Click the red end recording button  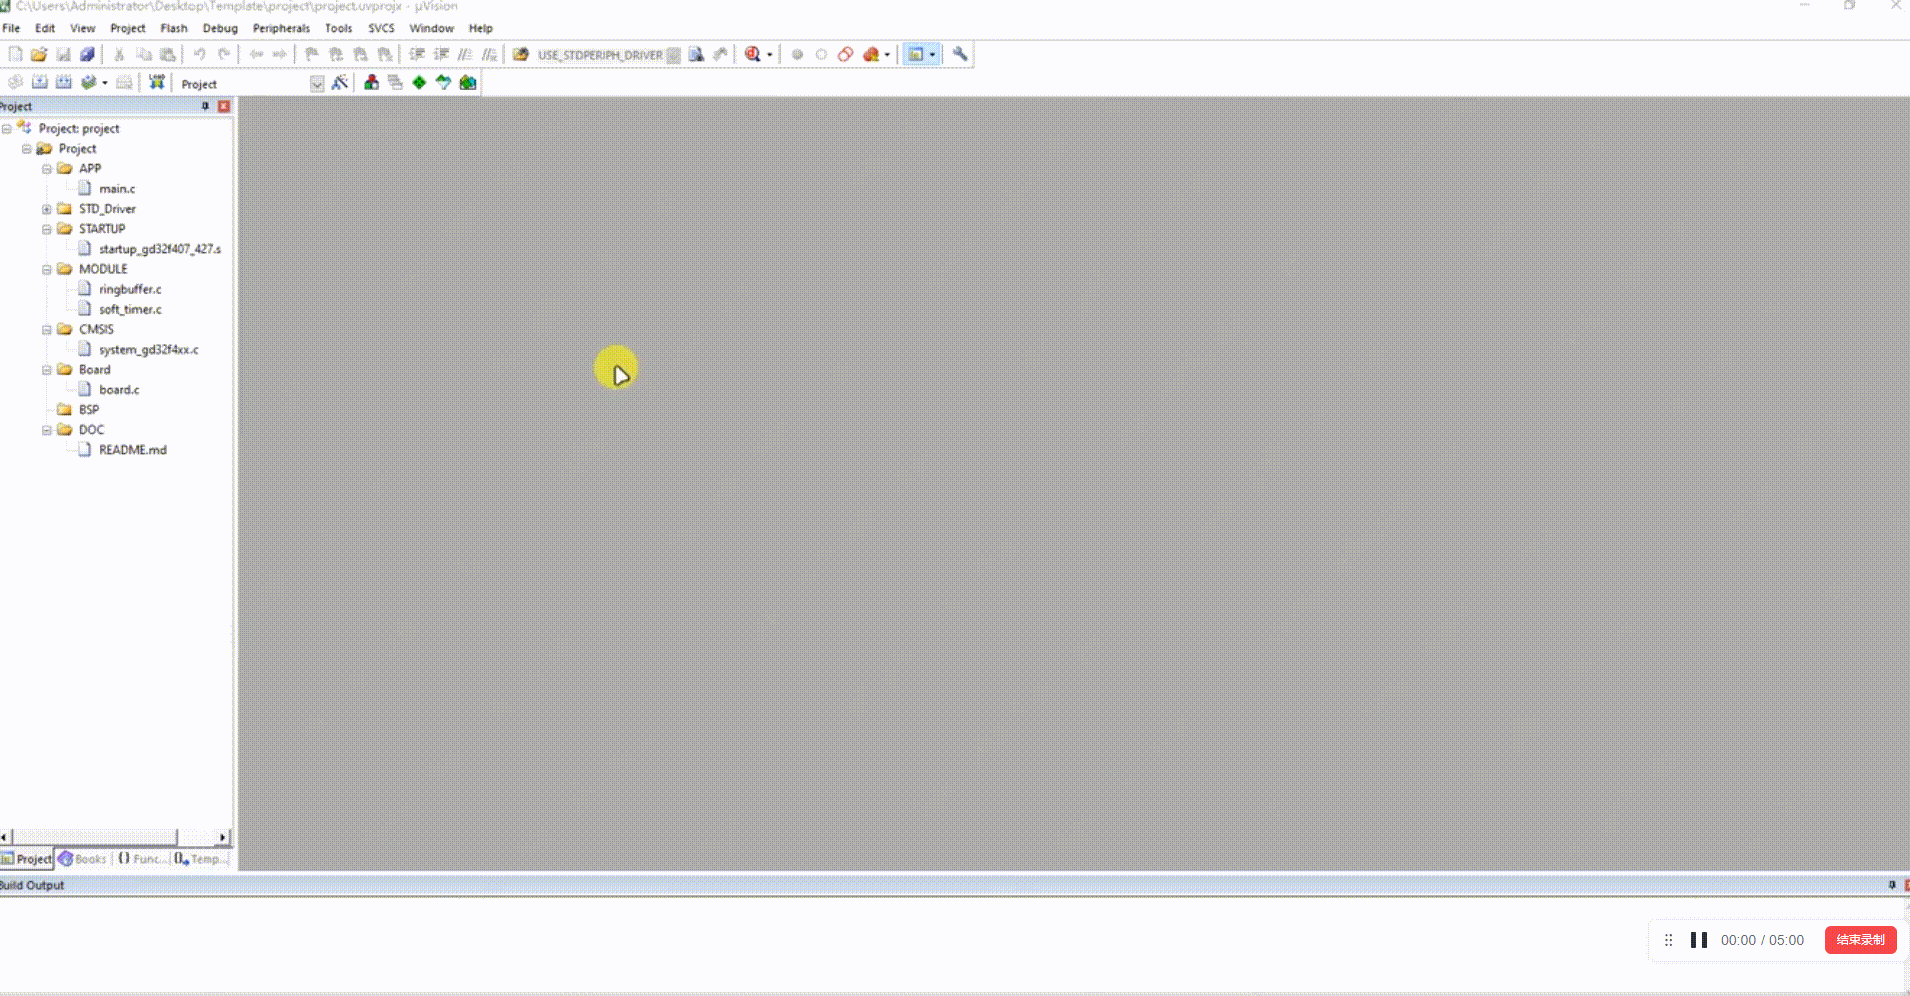tap(1859, 940)
